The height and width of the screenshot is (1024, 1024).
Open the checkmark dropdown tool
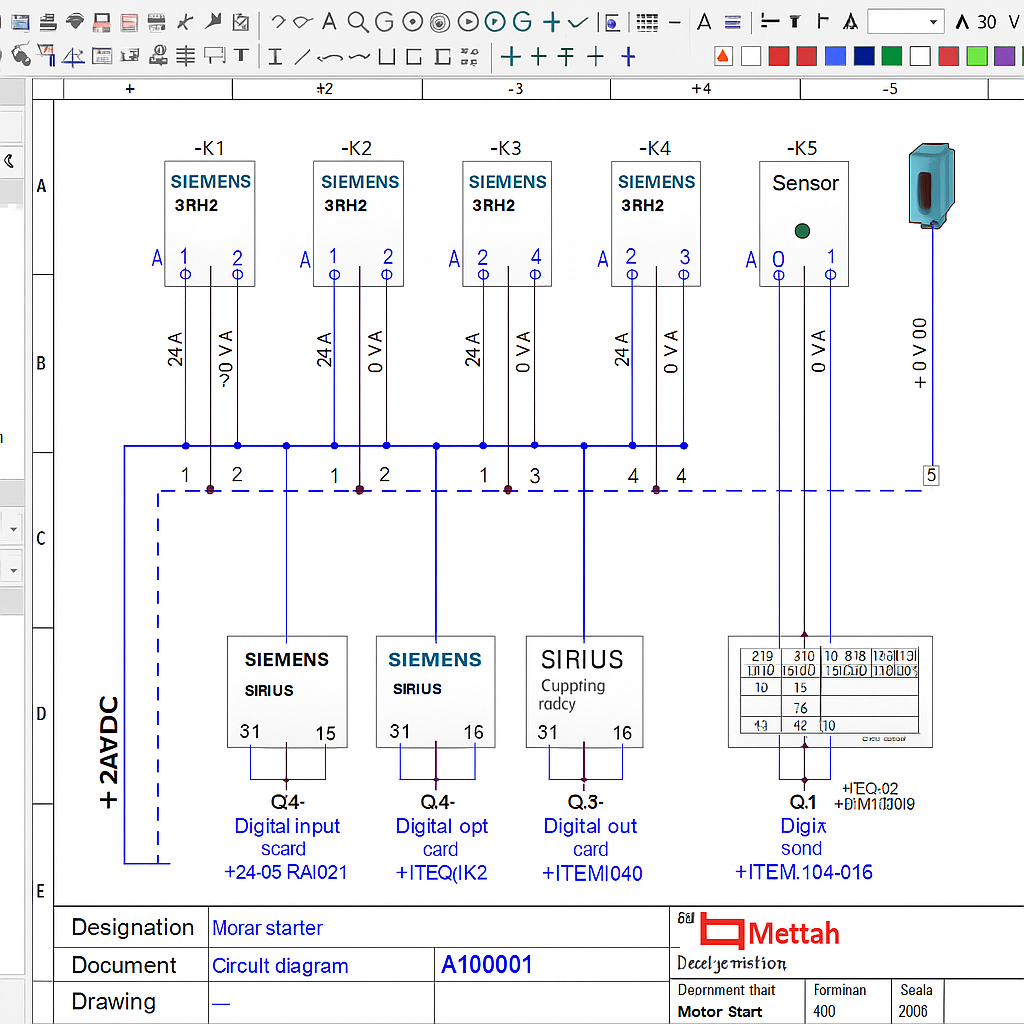pos(576,22)
